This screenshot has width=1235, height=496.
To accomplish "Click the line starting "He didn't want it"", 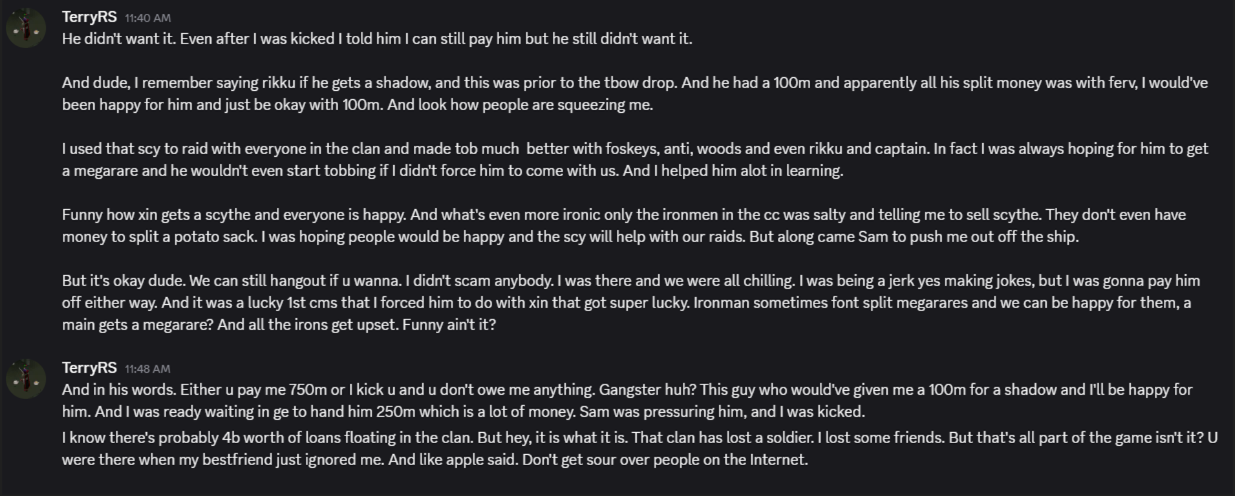I will point(377,39).
